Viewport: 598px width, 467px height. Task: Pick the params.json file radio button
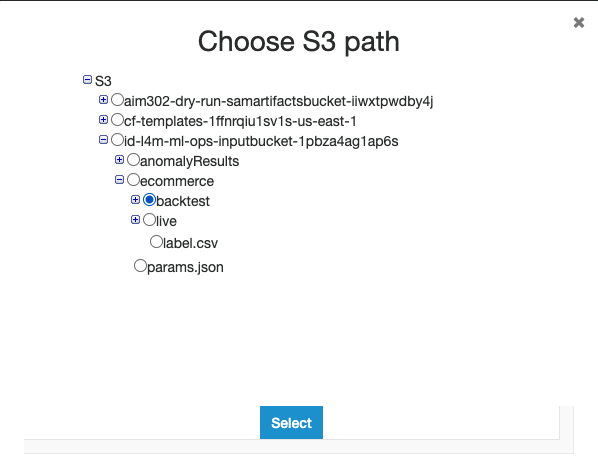point(140,265)
